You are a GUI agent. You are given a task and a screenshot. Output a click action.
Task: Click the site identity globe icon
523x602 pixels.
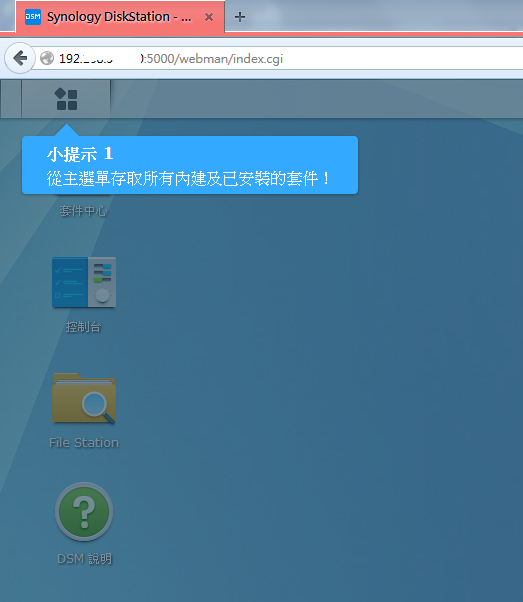pos(47,58)
